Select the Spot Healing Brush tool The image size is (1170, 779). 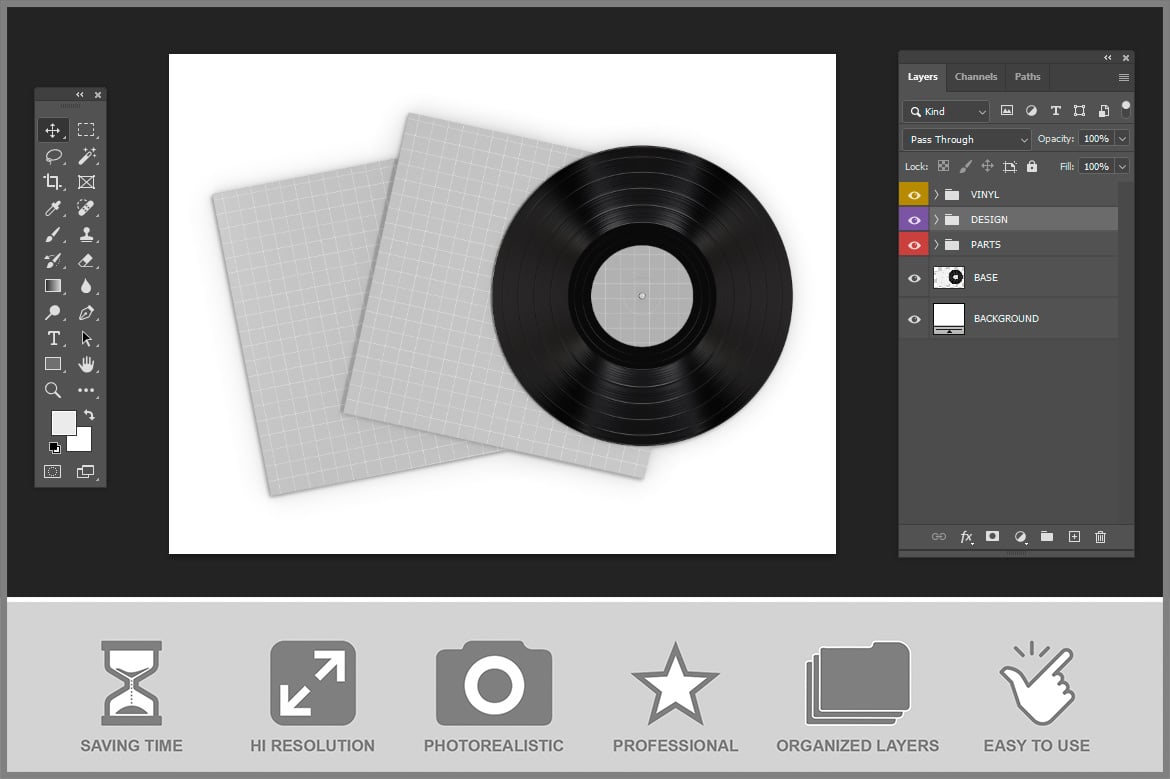point(87,208)
